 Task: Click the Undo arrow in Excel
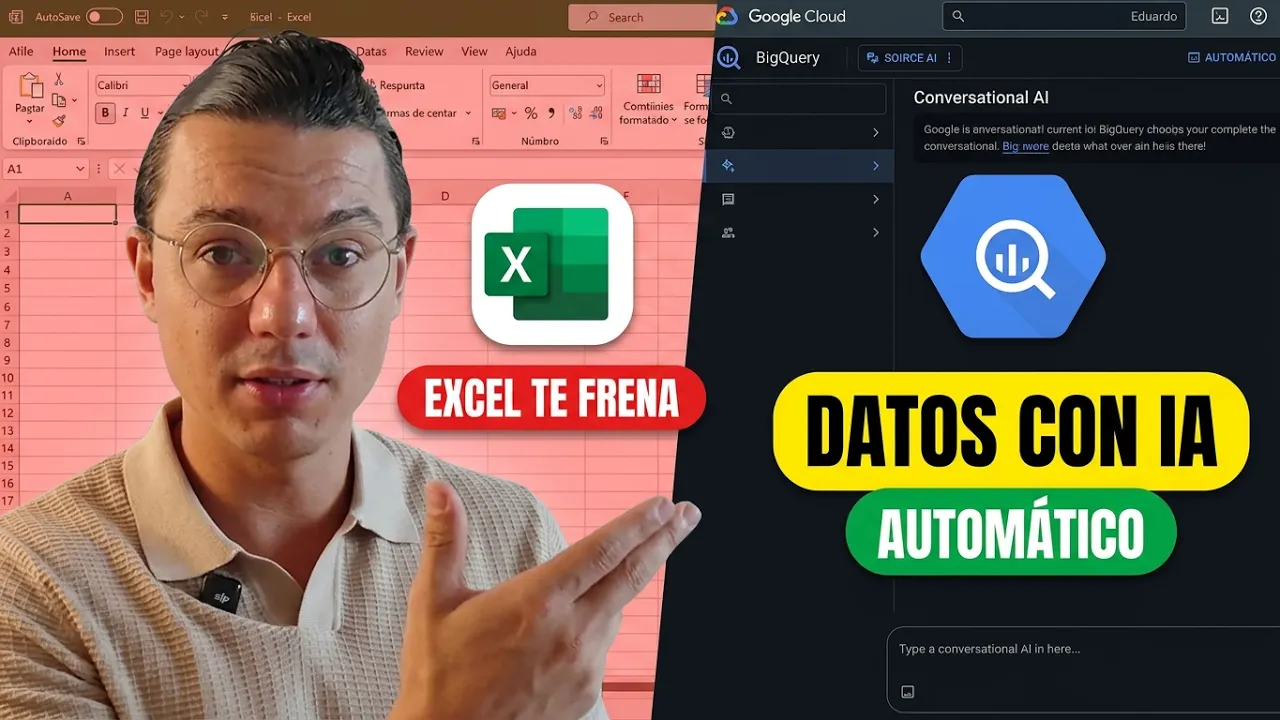[167, 17]
